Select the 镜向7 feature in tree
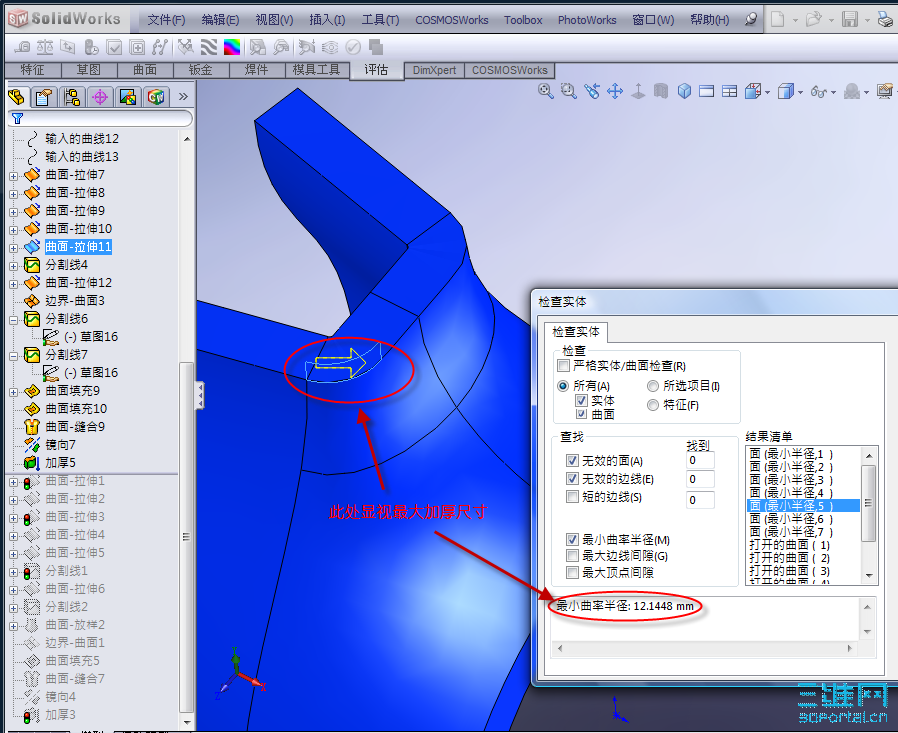This screenshot has width=898, height=733. (x=60, y=444)
